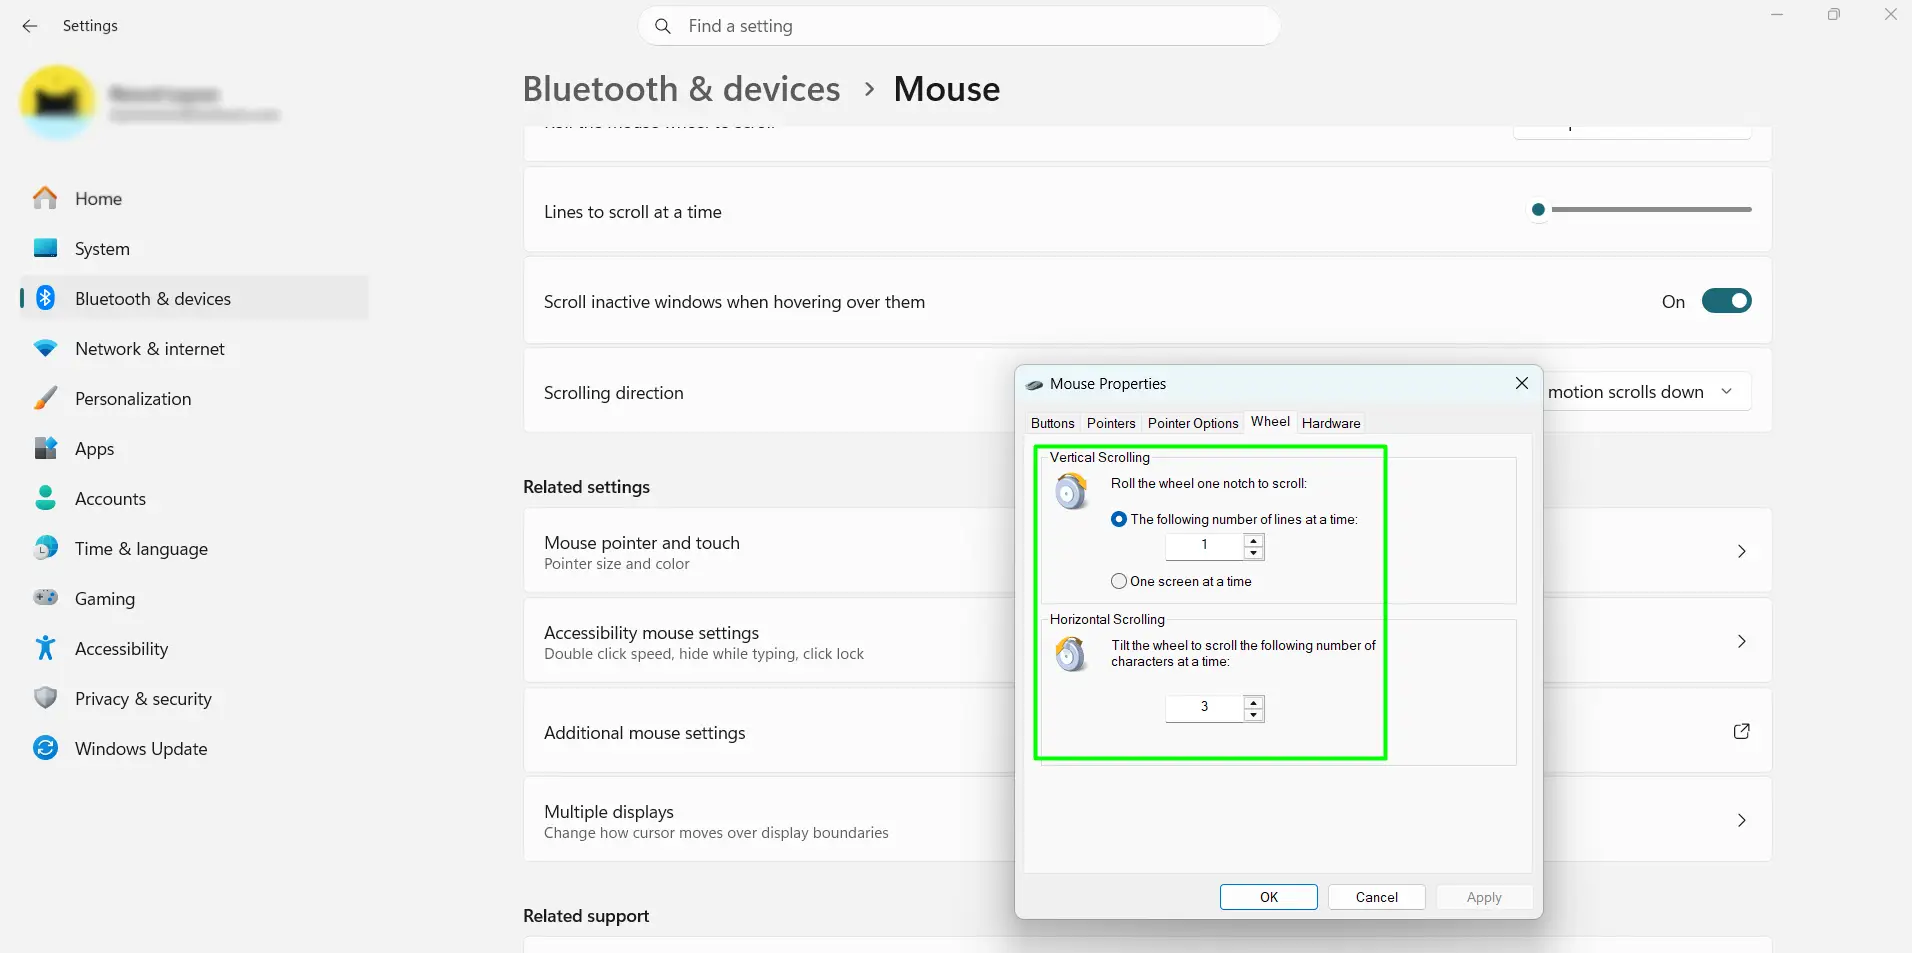Select 'The following number of lines' radio
Screen dimensions: 1912x953
[1119, 519]
